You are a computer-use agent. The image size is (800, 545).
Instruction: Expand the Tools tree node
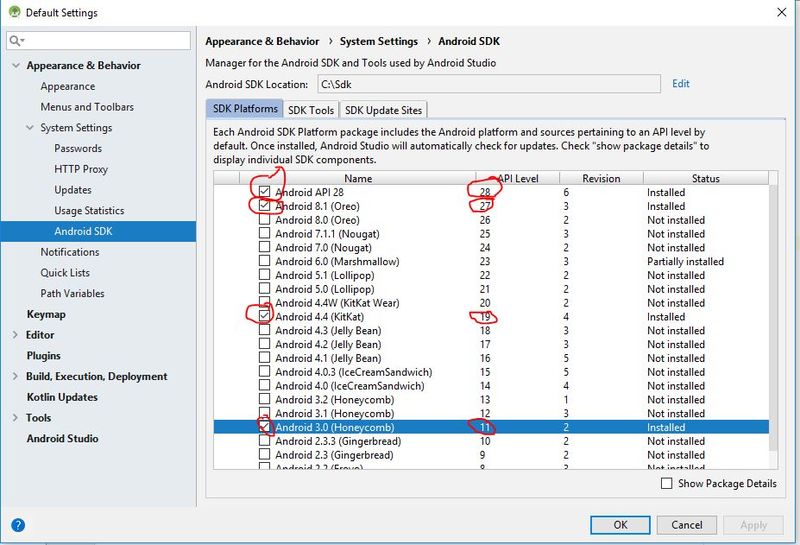[15, 417]
